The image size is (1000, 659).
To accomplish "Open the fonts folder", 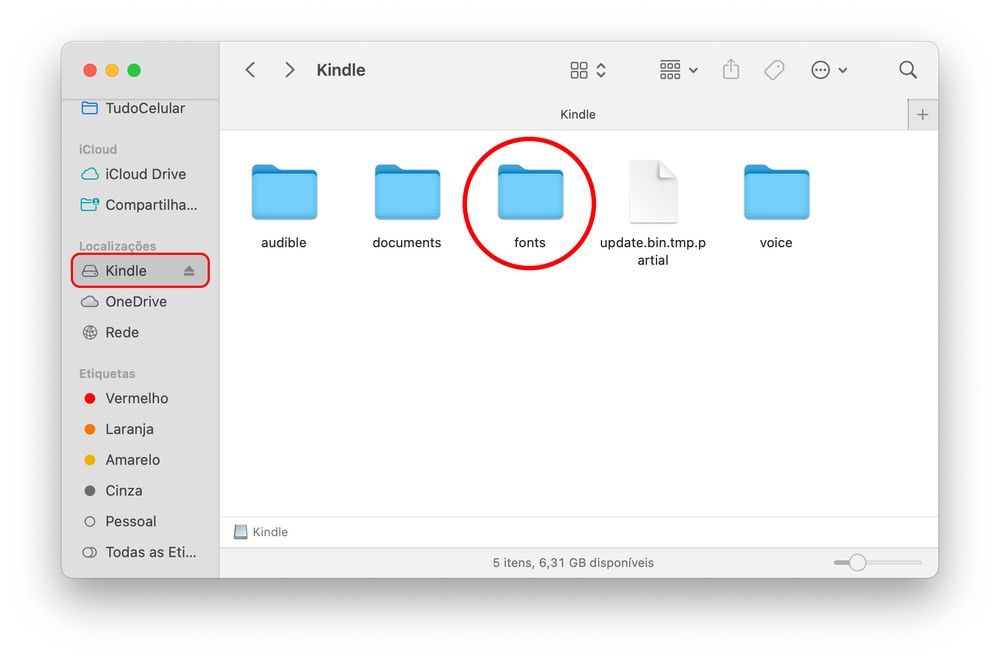I will click(530, 194).
